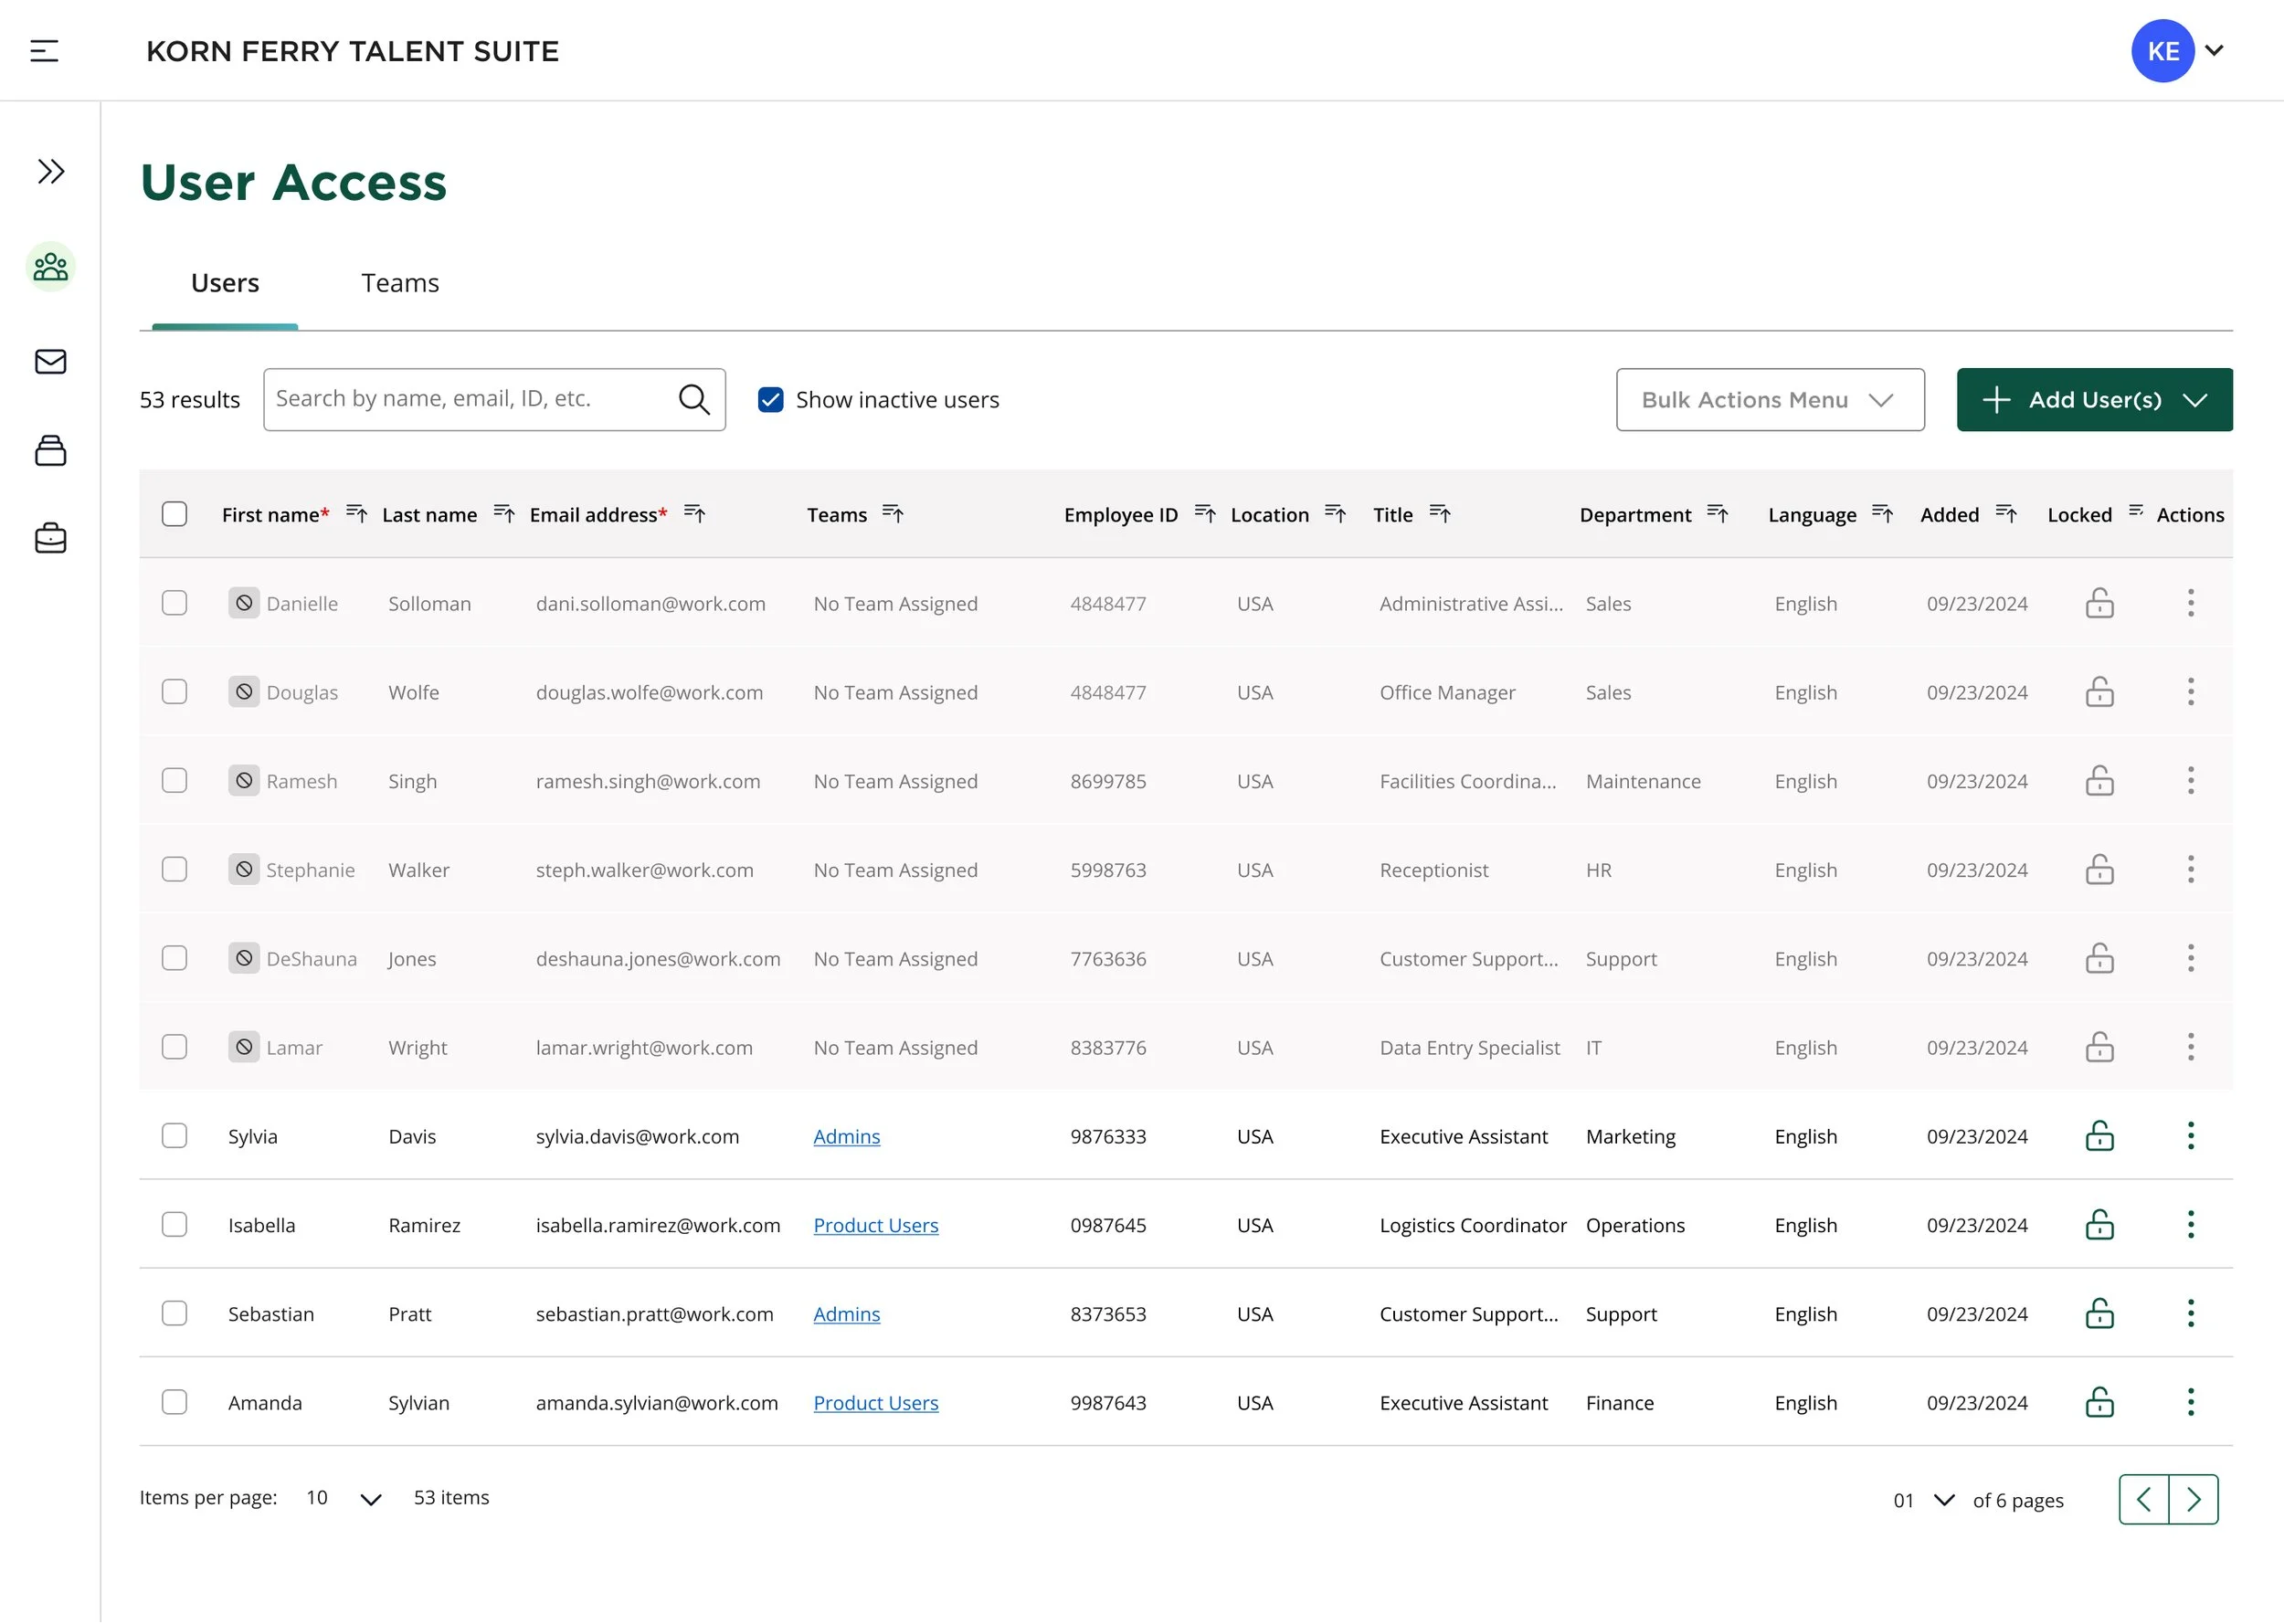Open actions menu for Amanda Sylvian

(x=2190, y=1403)
